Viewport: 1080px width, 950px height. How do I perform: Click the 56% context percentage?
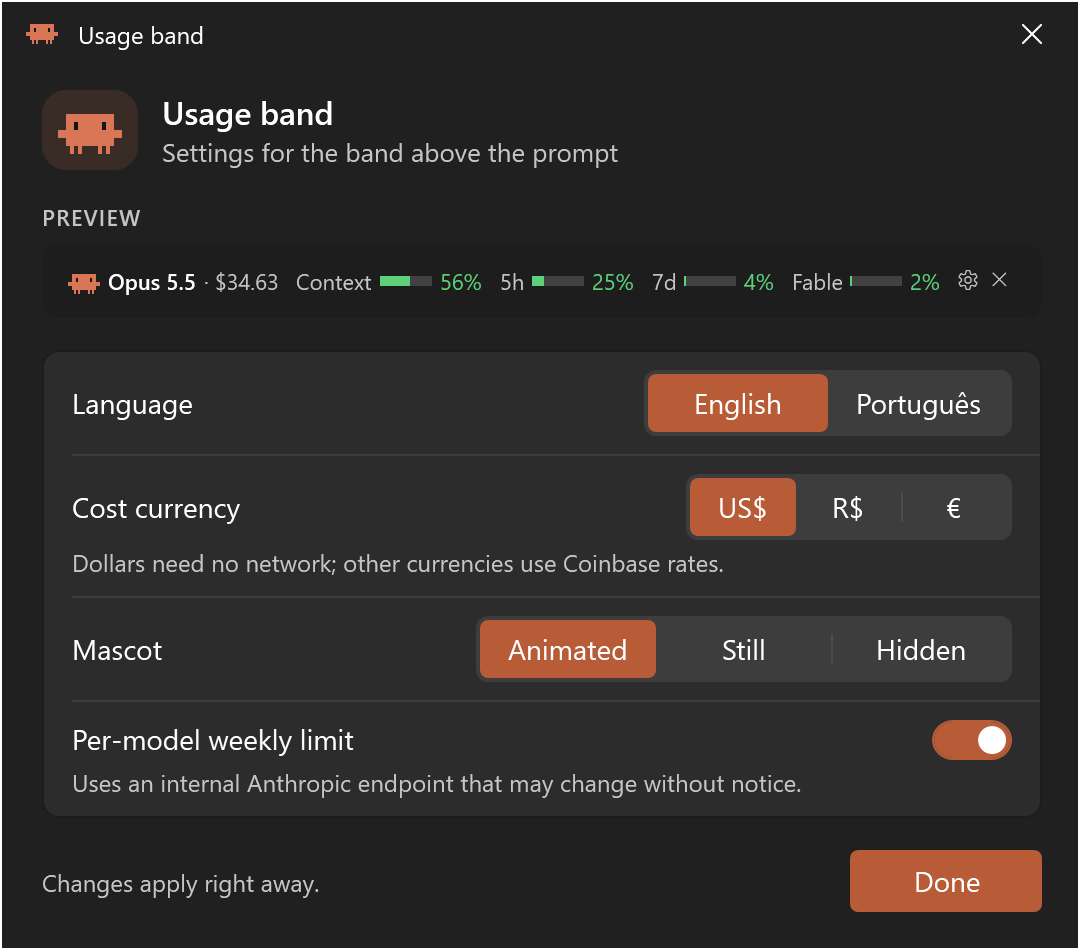click(x=461, y=282)
